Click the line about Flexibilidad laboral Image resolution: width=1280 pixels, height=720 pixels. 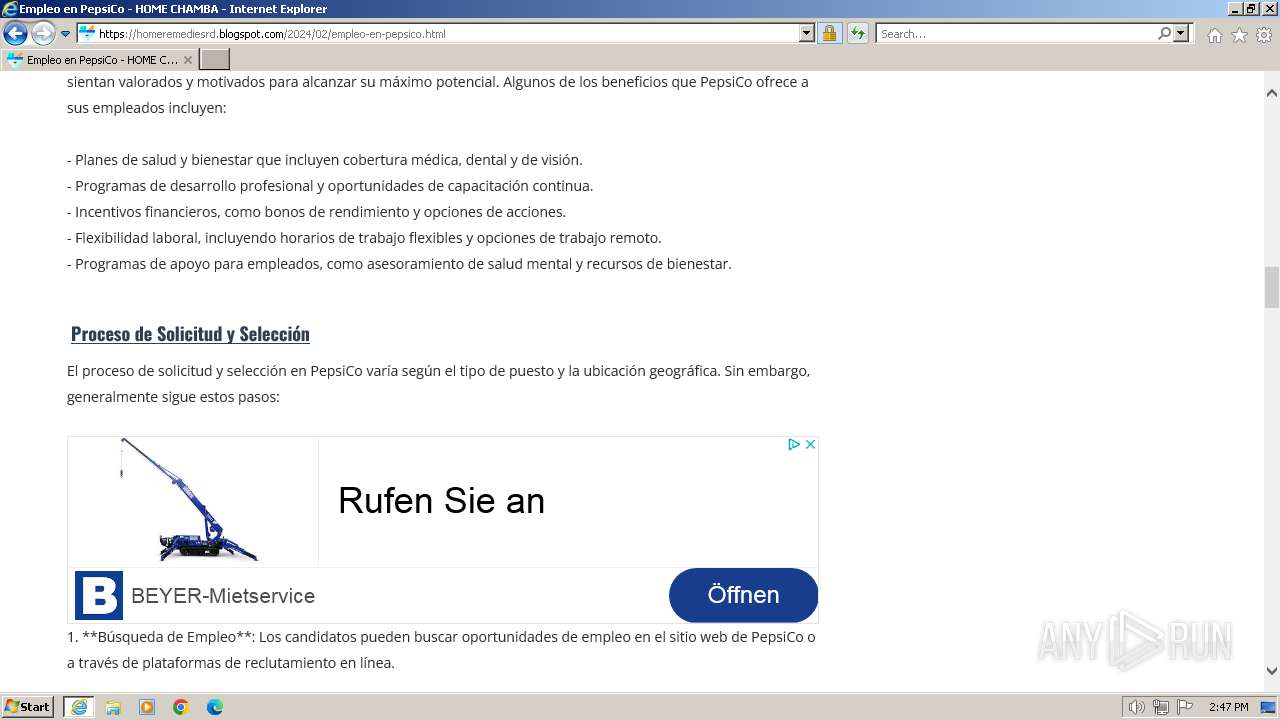(x=364, y=238)
